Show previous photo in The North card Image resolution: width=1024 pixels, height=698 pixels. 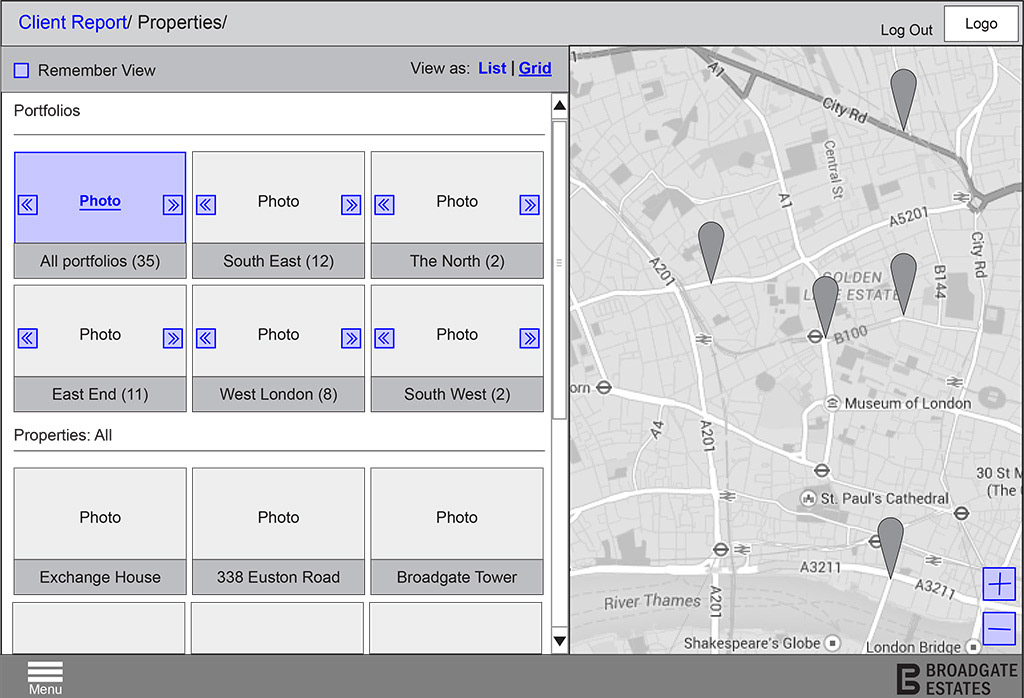click(385, 205)
